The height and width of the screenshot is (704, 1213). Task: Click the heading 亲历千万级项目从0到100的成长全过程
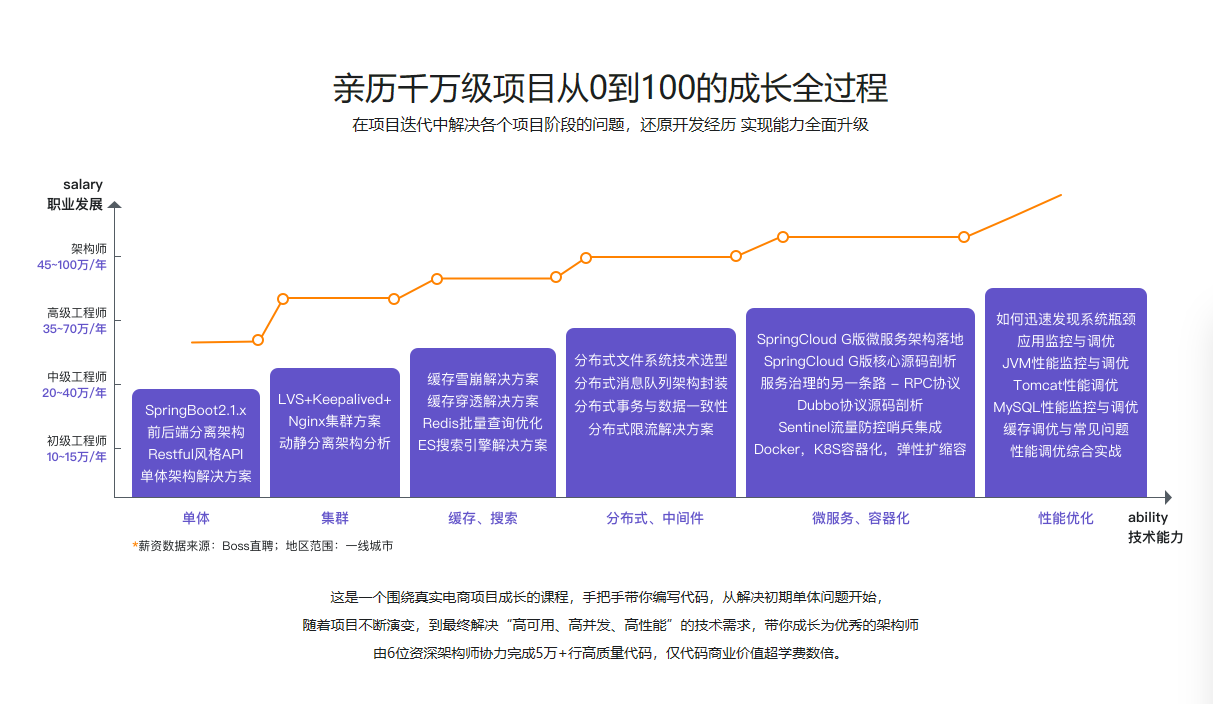click(610, 88)
